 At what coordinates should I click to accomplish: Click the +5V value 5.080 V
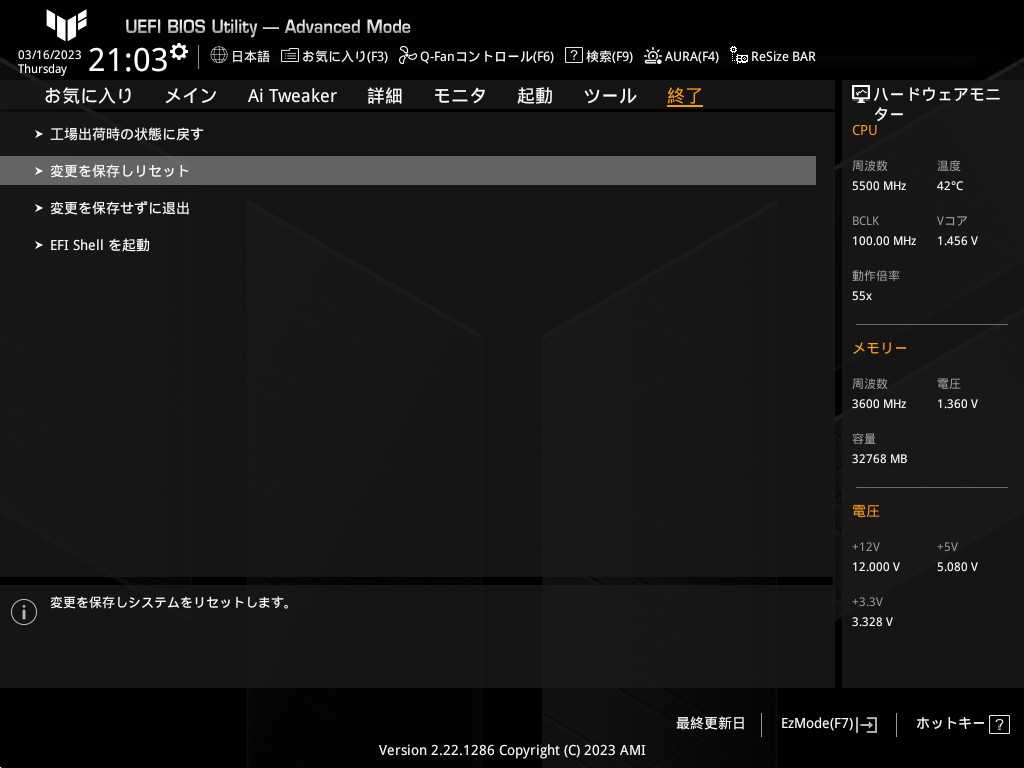[957, 567]
